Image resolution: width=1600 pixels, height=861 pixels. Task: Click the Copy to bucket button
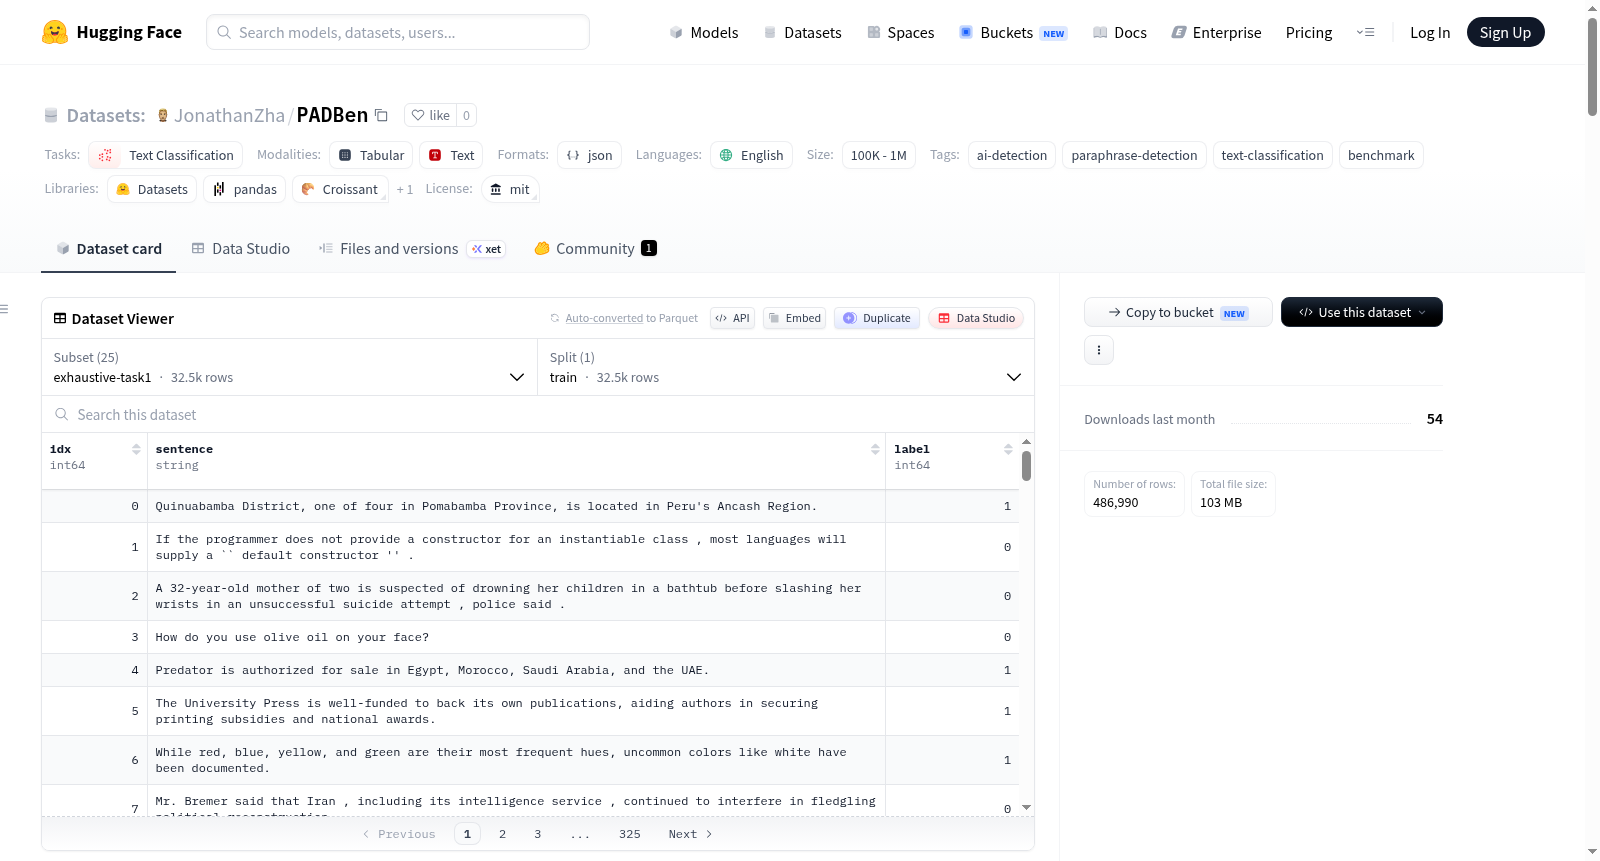click(x=1178, y=312)
